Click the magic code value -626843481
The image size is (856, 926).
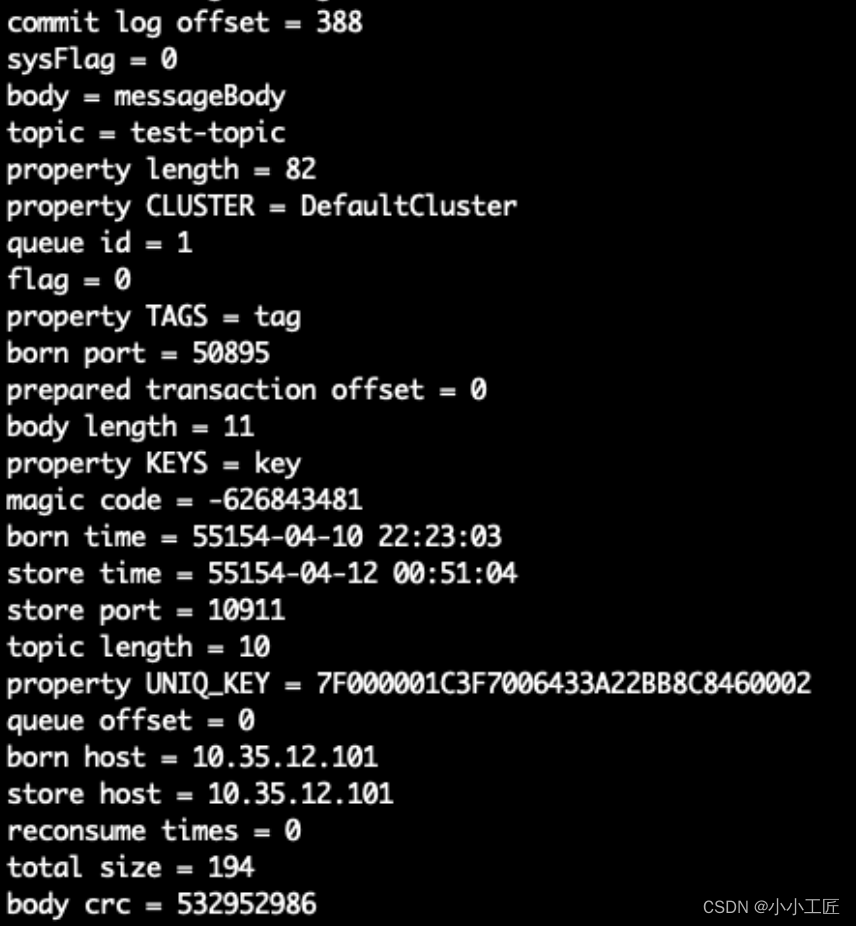pos(285,500)
